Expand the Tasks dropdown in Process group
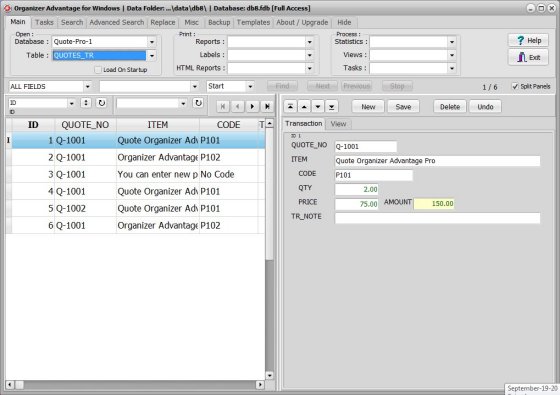This screenshot has height=395, width=560. (452, 68)
